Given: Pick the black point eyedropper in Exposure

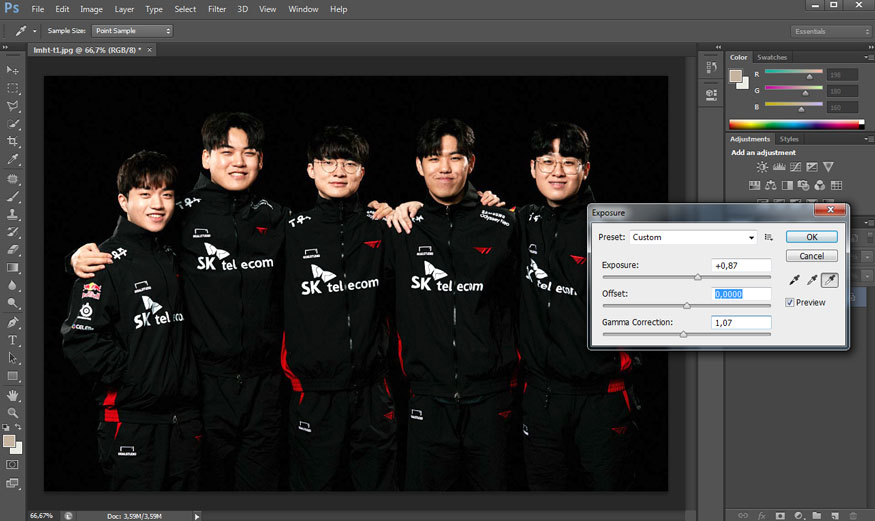Looking at the screenshot, I should 795,279.
